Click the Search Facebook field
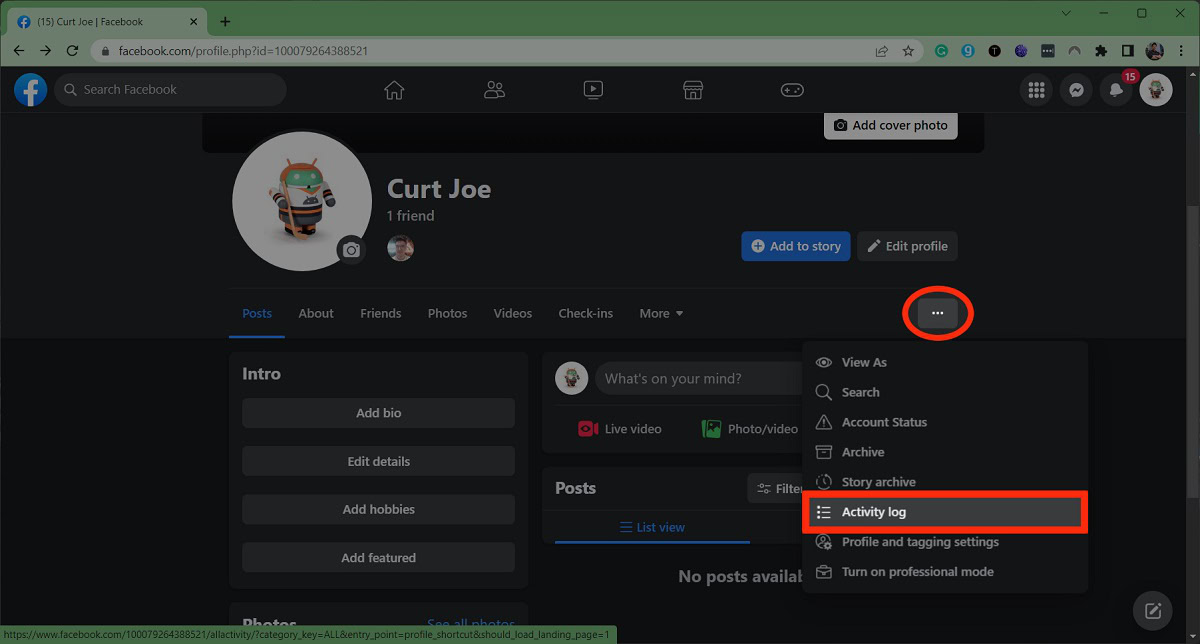Viewport: 1200px width, 644px height. (x=170, y=90)
